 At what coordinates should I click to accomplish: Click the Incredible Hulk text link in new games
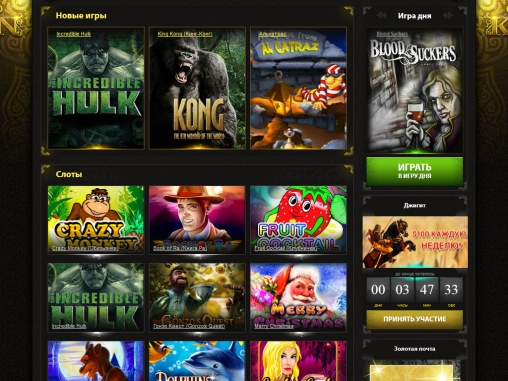[x=74, y=34]
